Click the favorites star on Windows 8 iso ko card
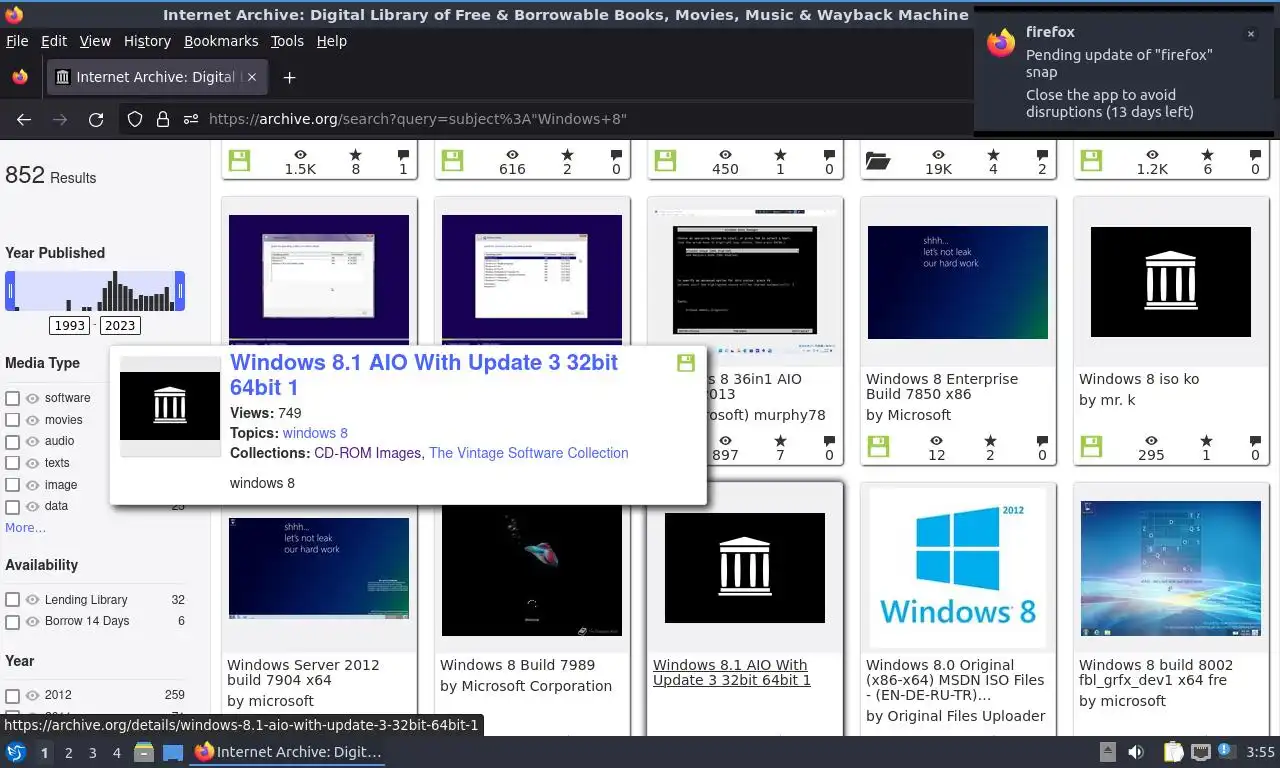 pos(1206,440)
